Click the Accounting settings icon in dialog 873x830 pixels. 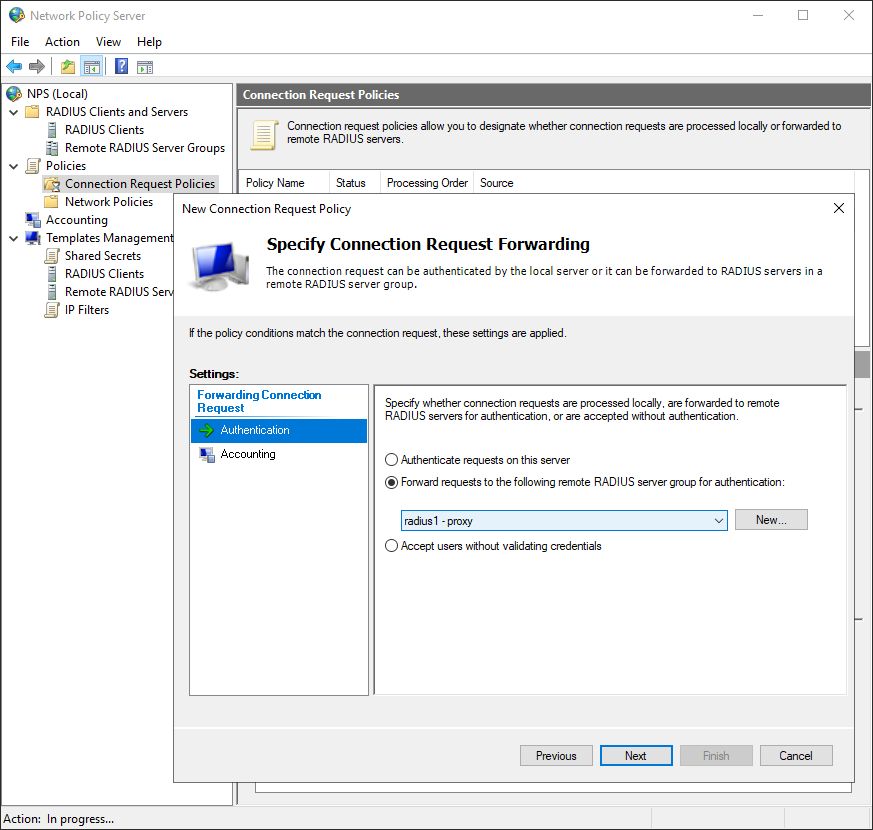207,454
